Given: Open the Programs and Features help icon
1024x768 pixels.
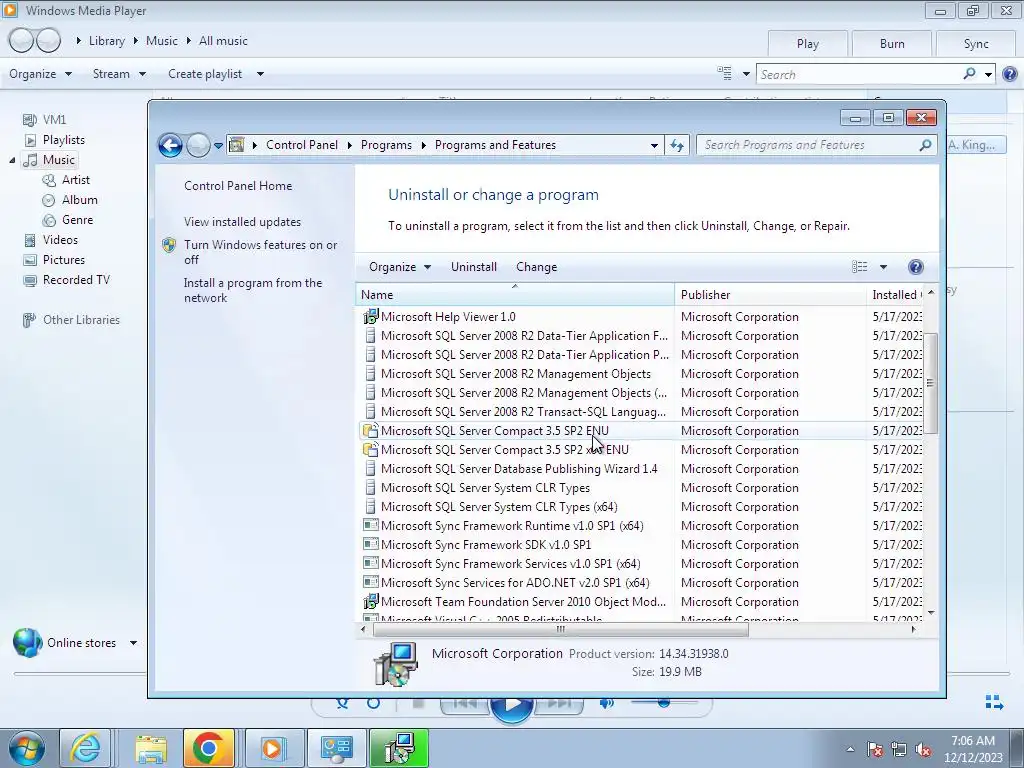Looking at the screenshot, I should pos(916,266).
